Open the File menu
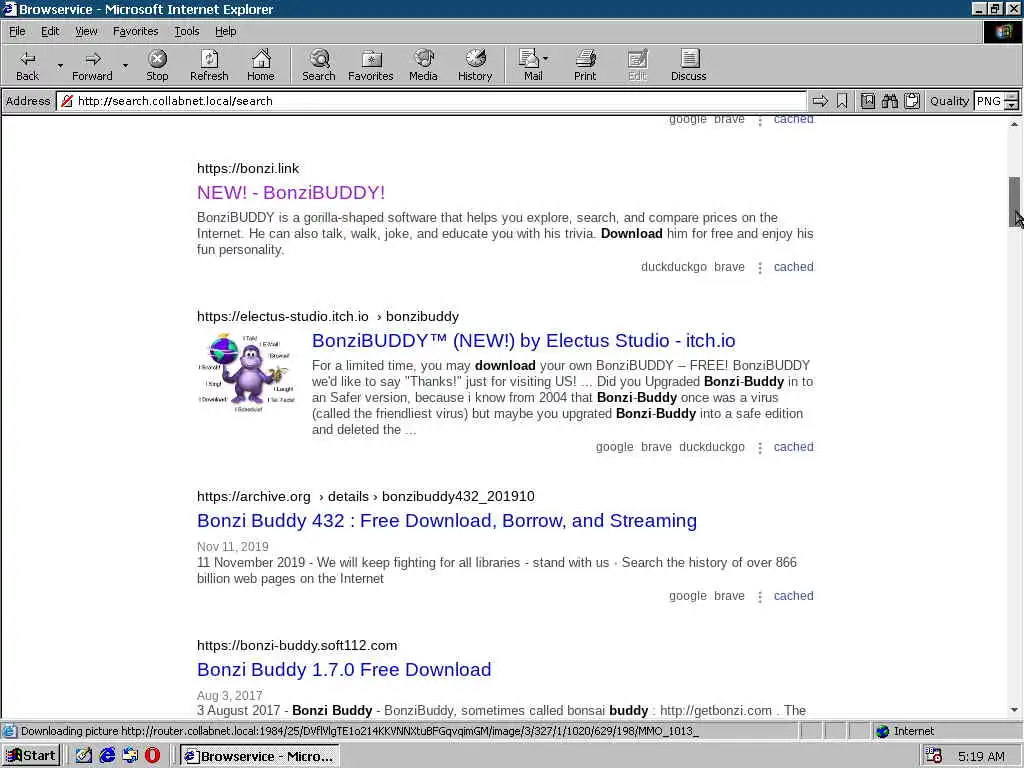1024x768 pixels. 17,31
